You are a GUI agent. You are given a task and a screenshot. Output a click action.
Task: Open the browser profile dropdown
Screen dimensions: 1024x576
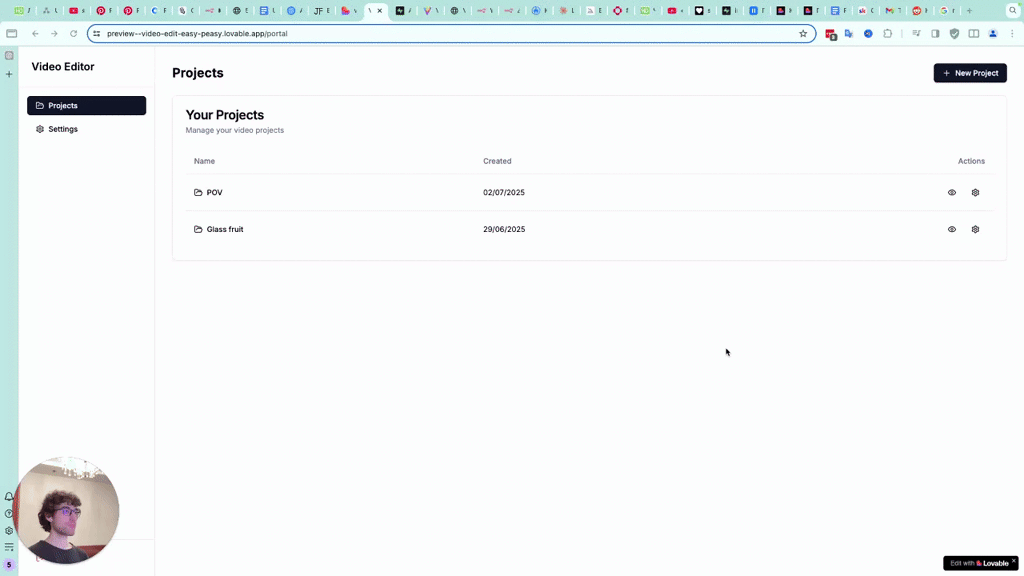pos(992,33)
